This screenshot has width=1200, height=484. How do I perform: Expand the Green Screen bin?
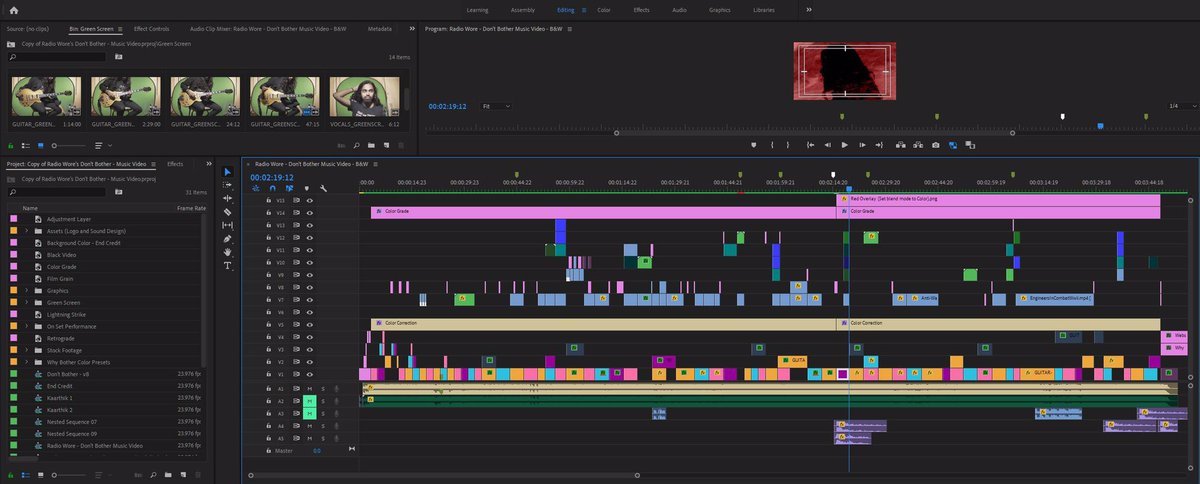click(27, 303)
